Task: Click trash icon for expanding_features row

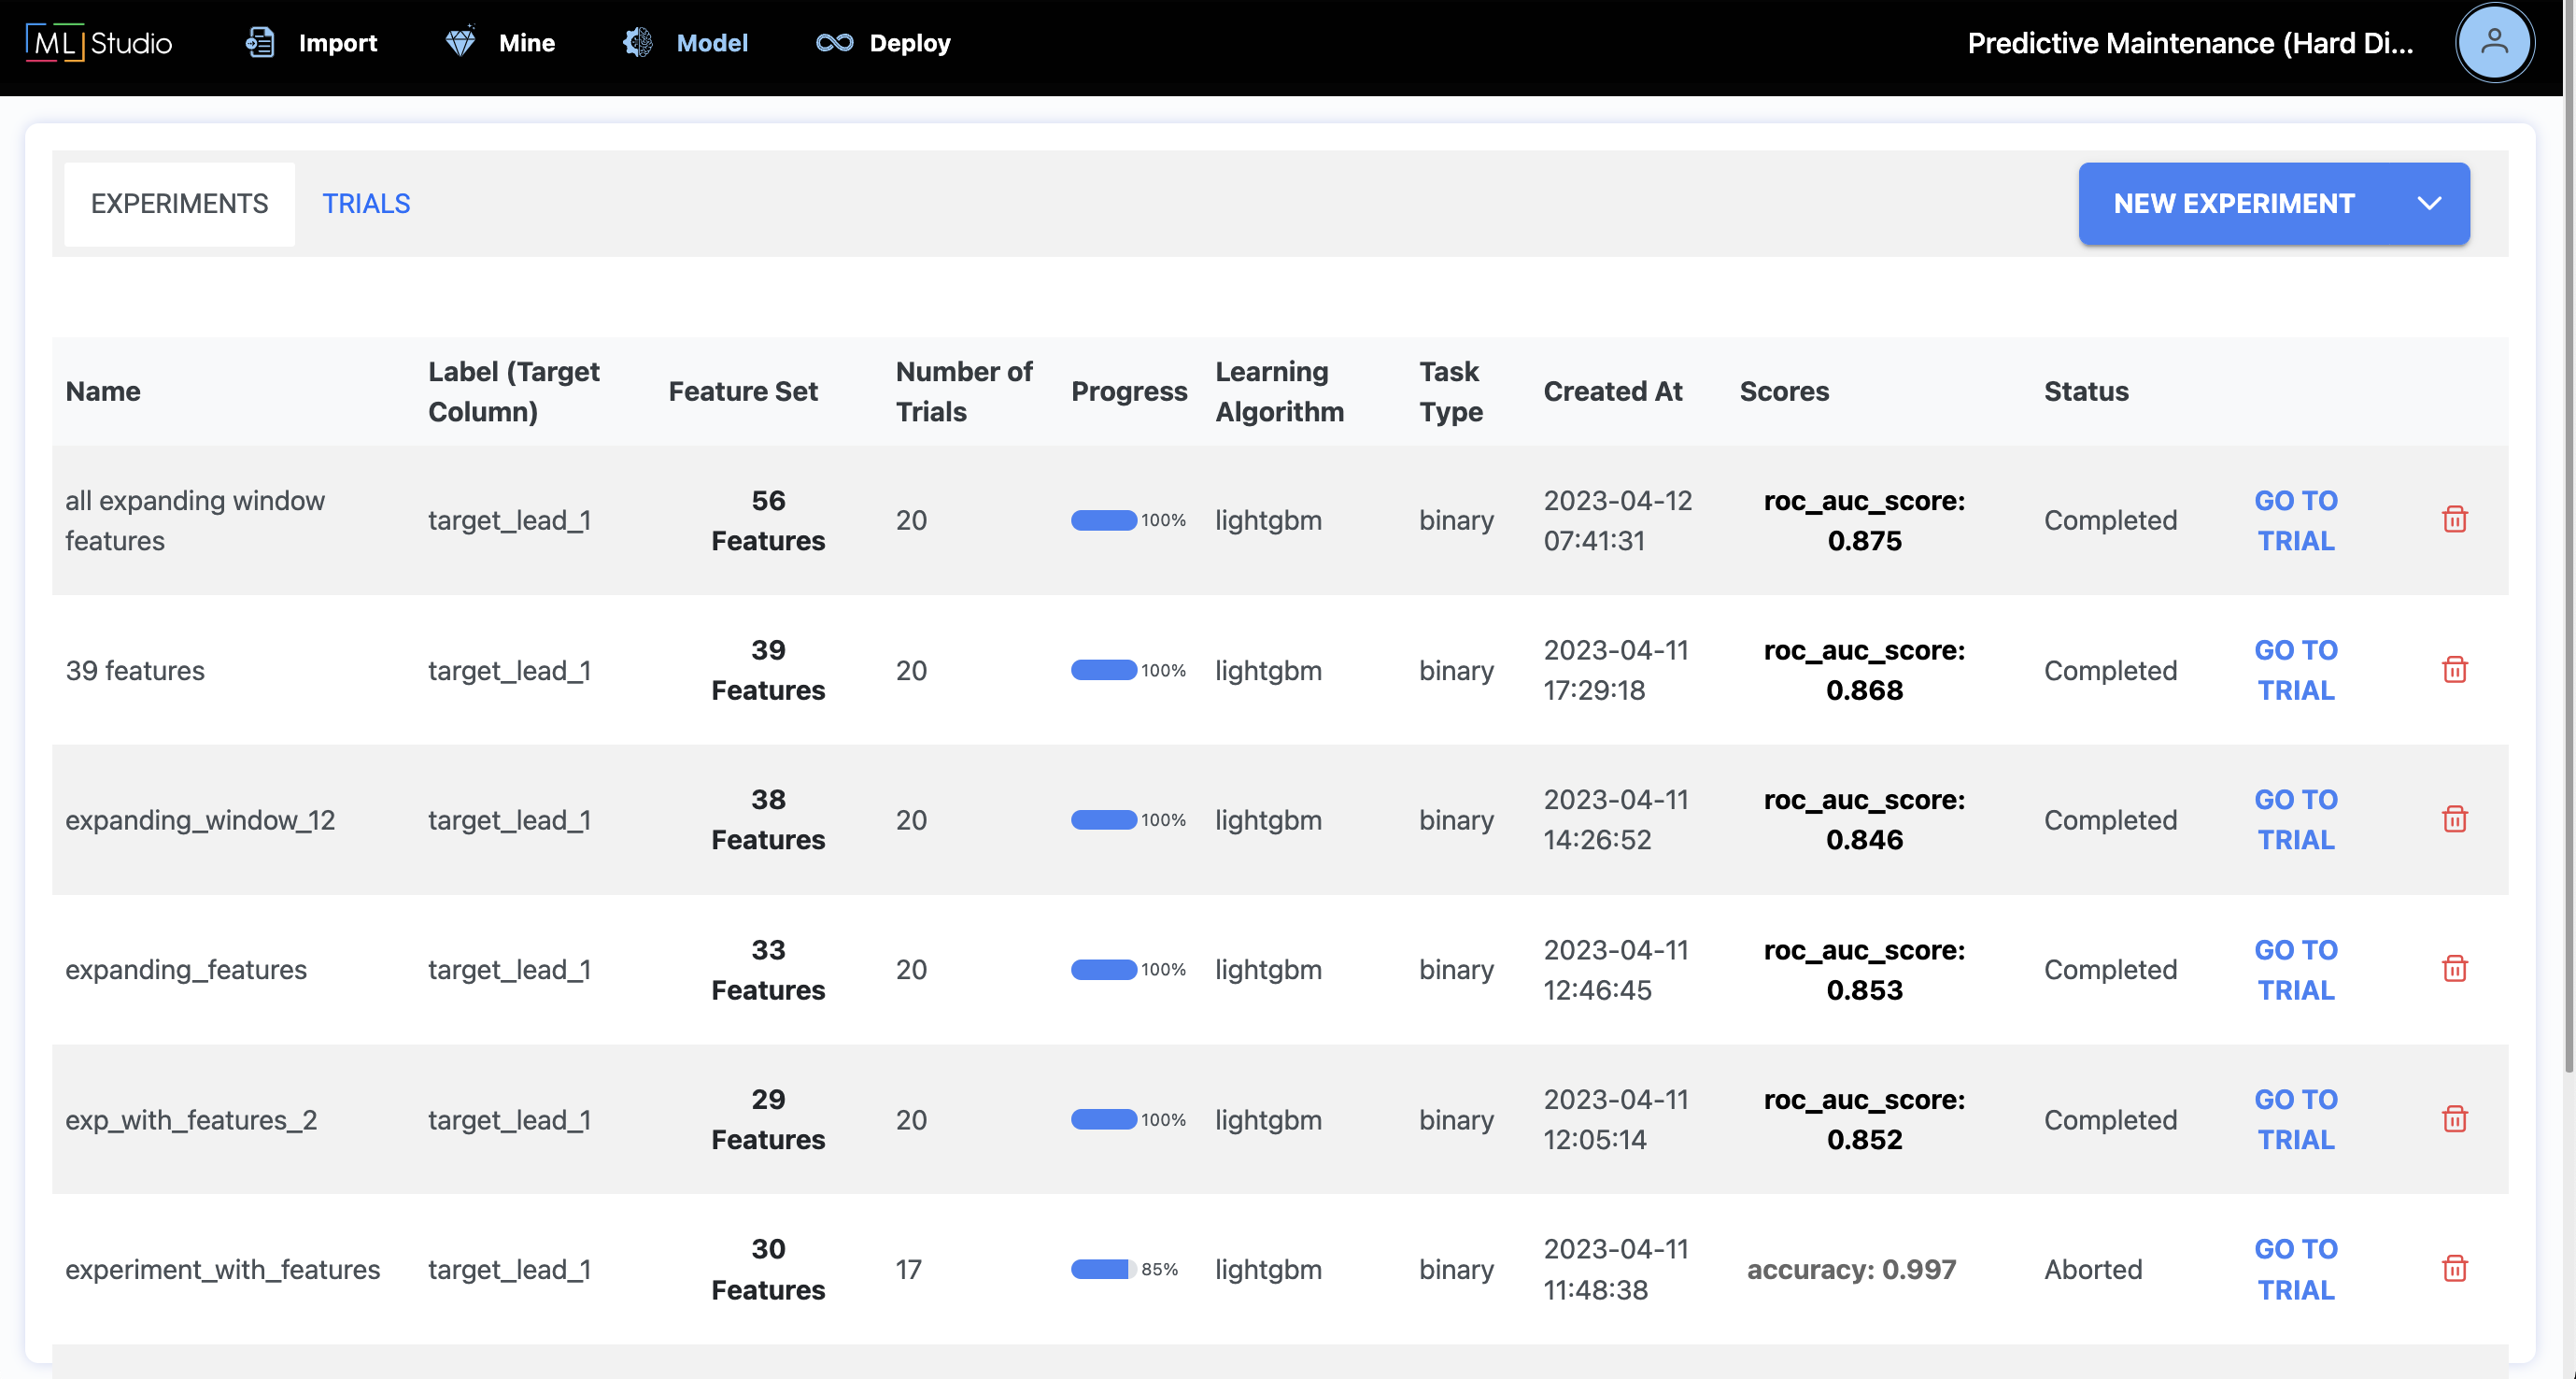Action: pos(2454,968)
